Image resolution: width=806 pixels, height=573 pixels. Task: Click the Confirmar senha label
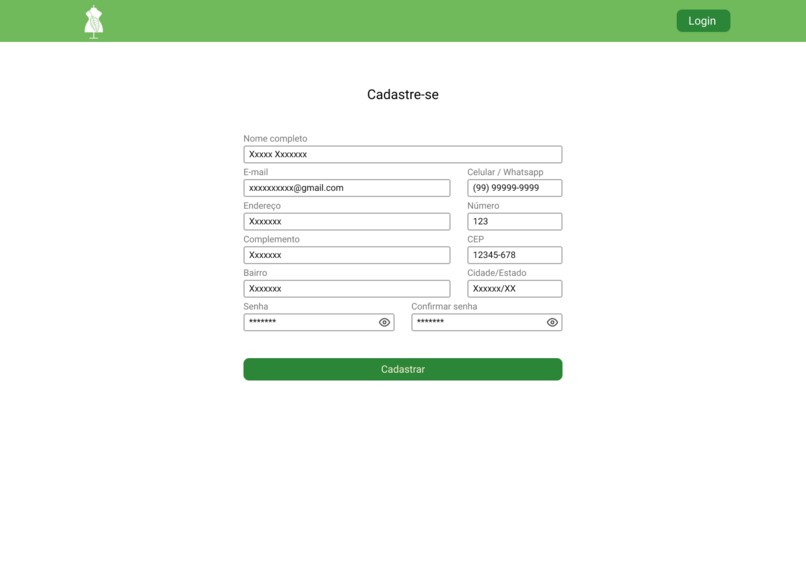tap(444, 306)
